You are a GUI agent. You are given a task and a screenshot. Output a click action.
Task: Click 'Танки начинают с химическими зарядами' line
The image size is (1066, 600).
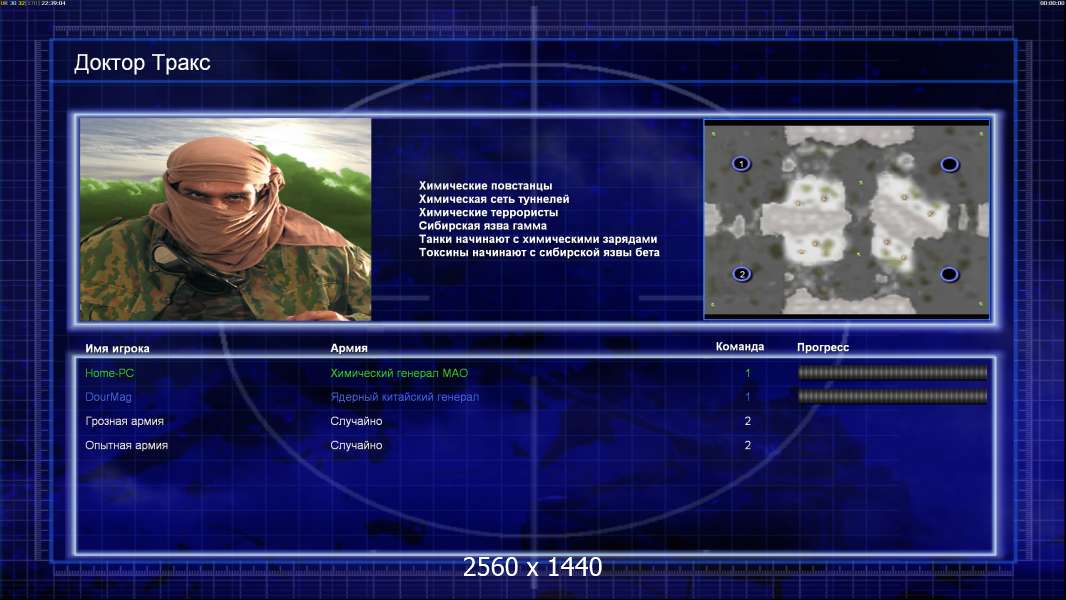tap(538, 239)
